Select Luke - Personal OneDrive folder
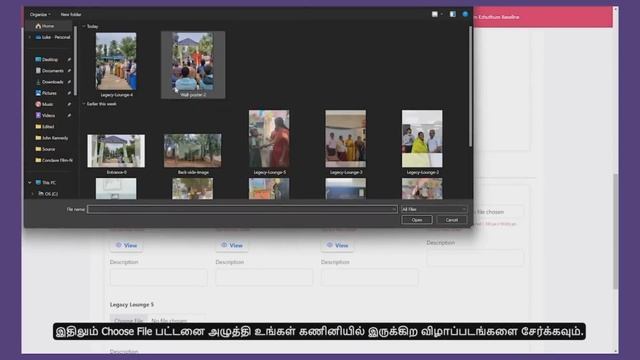Image resolution: width=640 pixels, height=360 pixels. (53, 37)
